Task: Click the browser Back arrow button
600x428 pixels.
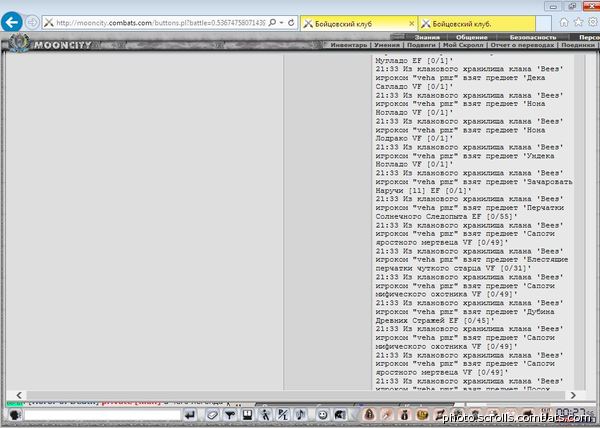Action: (11, 22)
